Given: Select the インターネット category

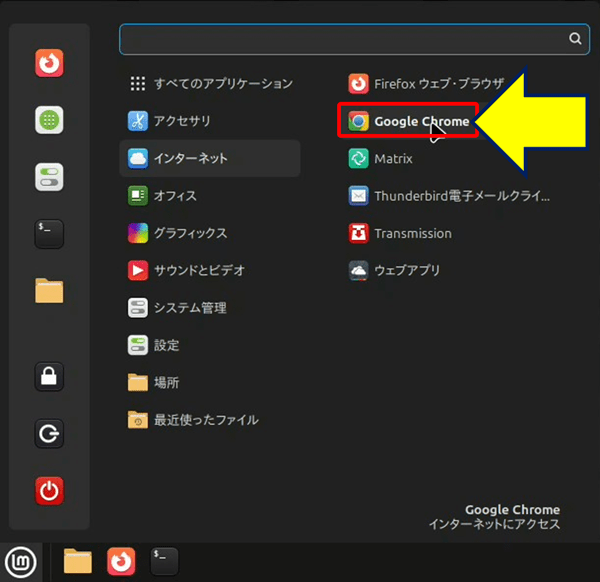Looking at the screenshot, I should 210,158.
